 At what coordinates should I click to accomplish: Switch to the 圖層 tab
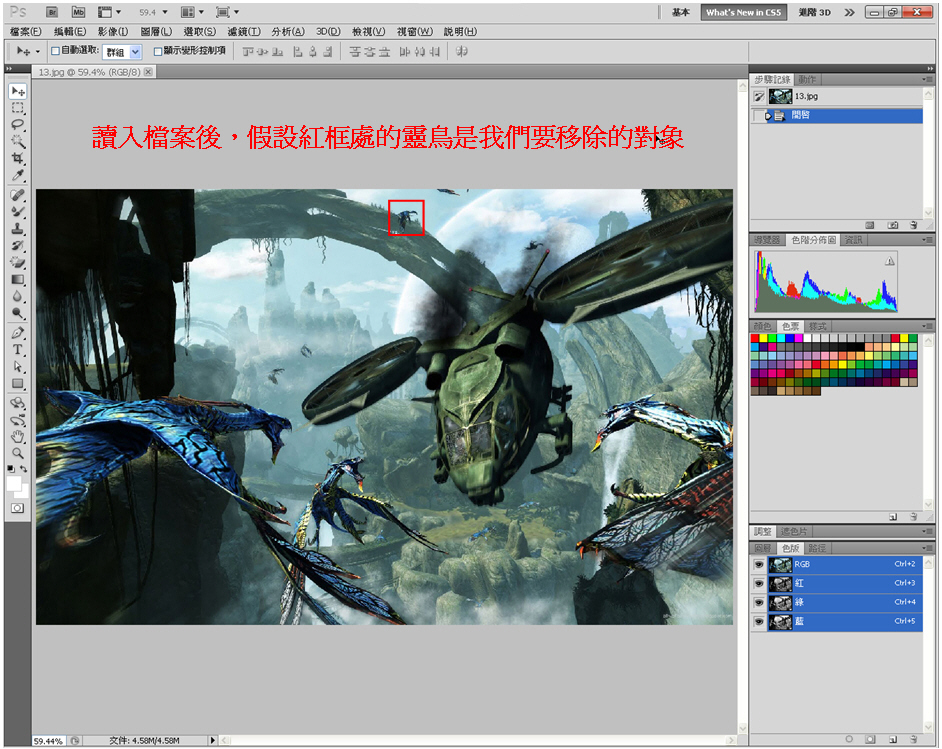click(762, 548)
